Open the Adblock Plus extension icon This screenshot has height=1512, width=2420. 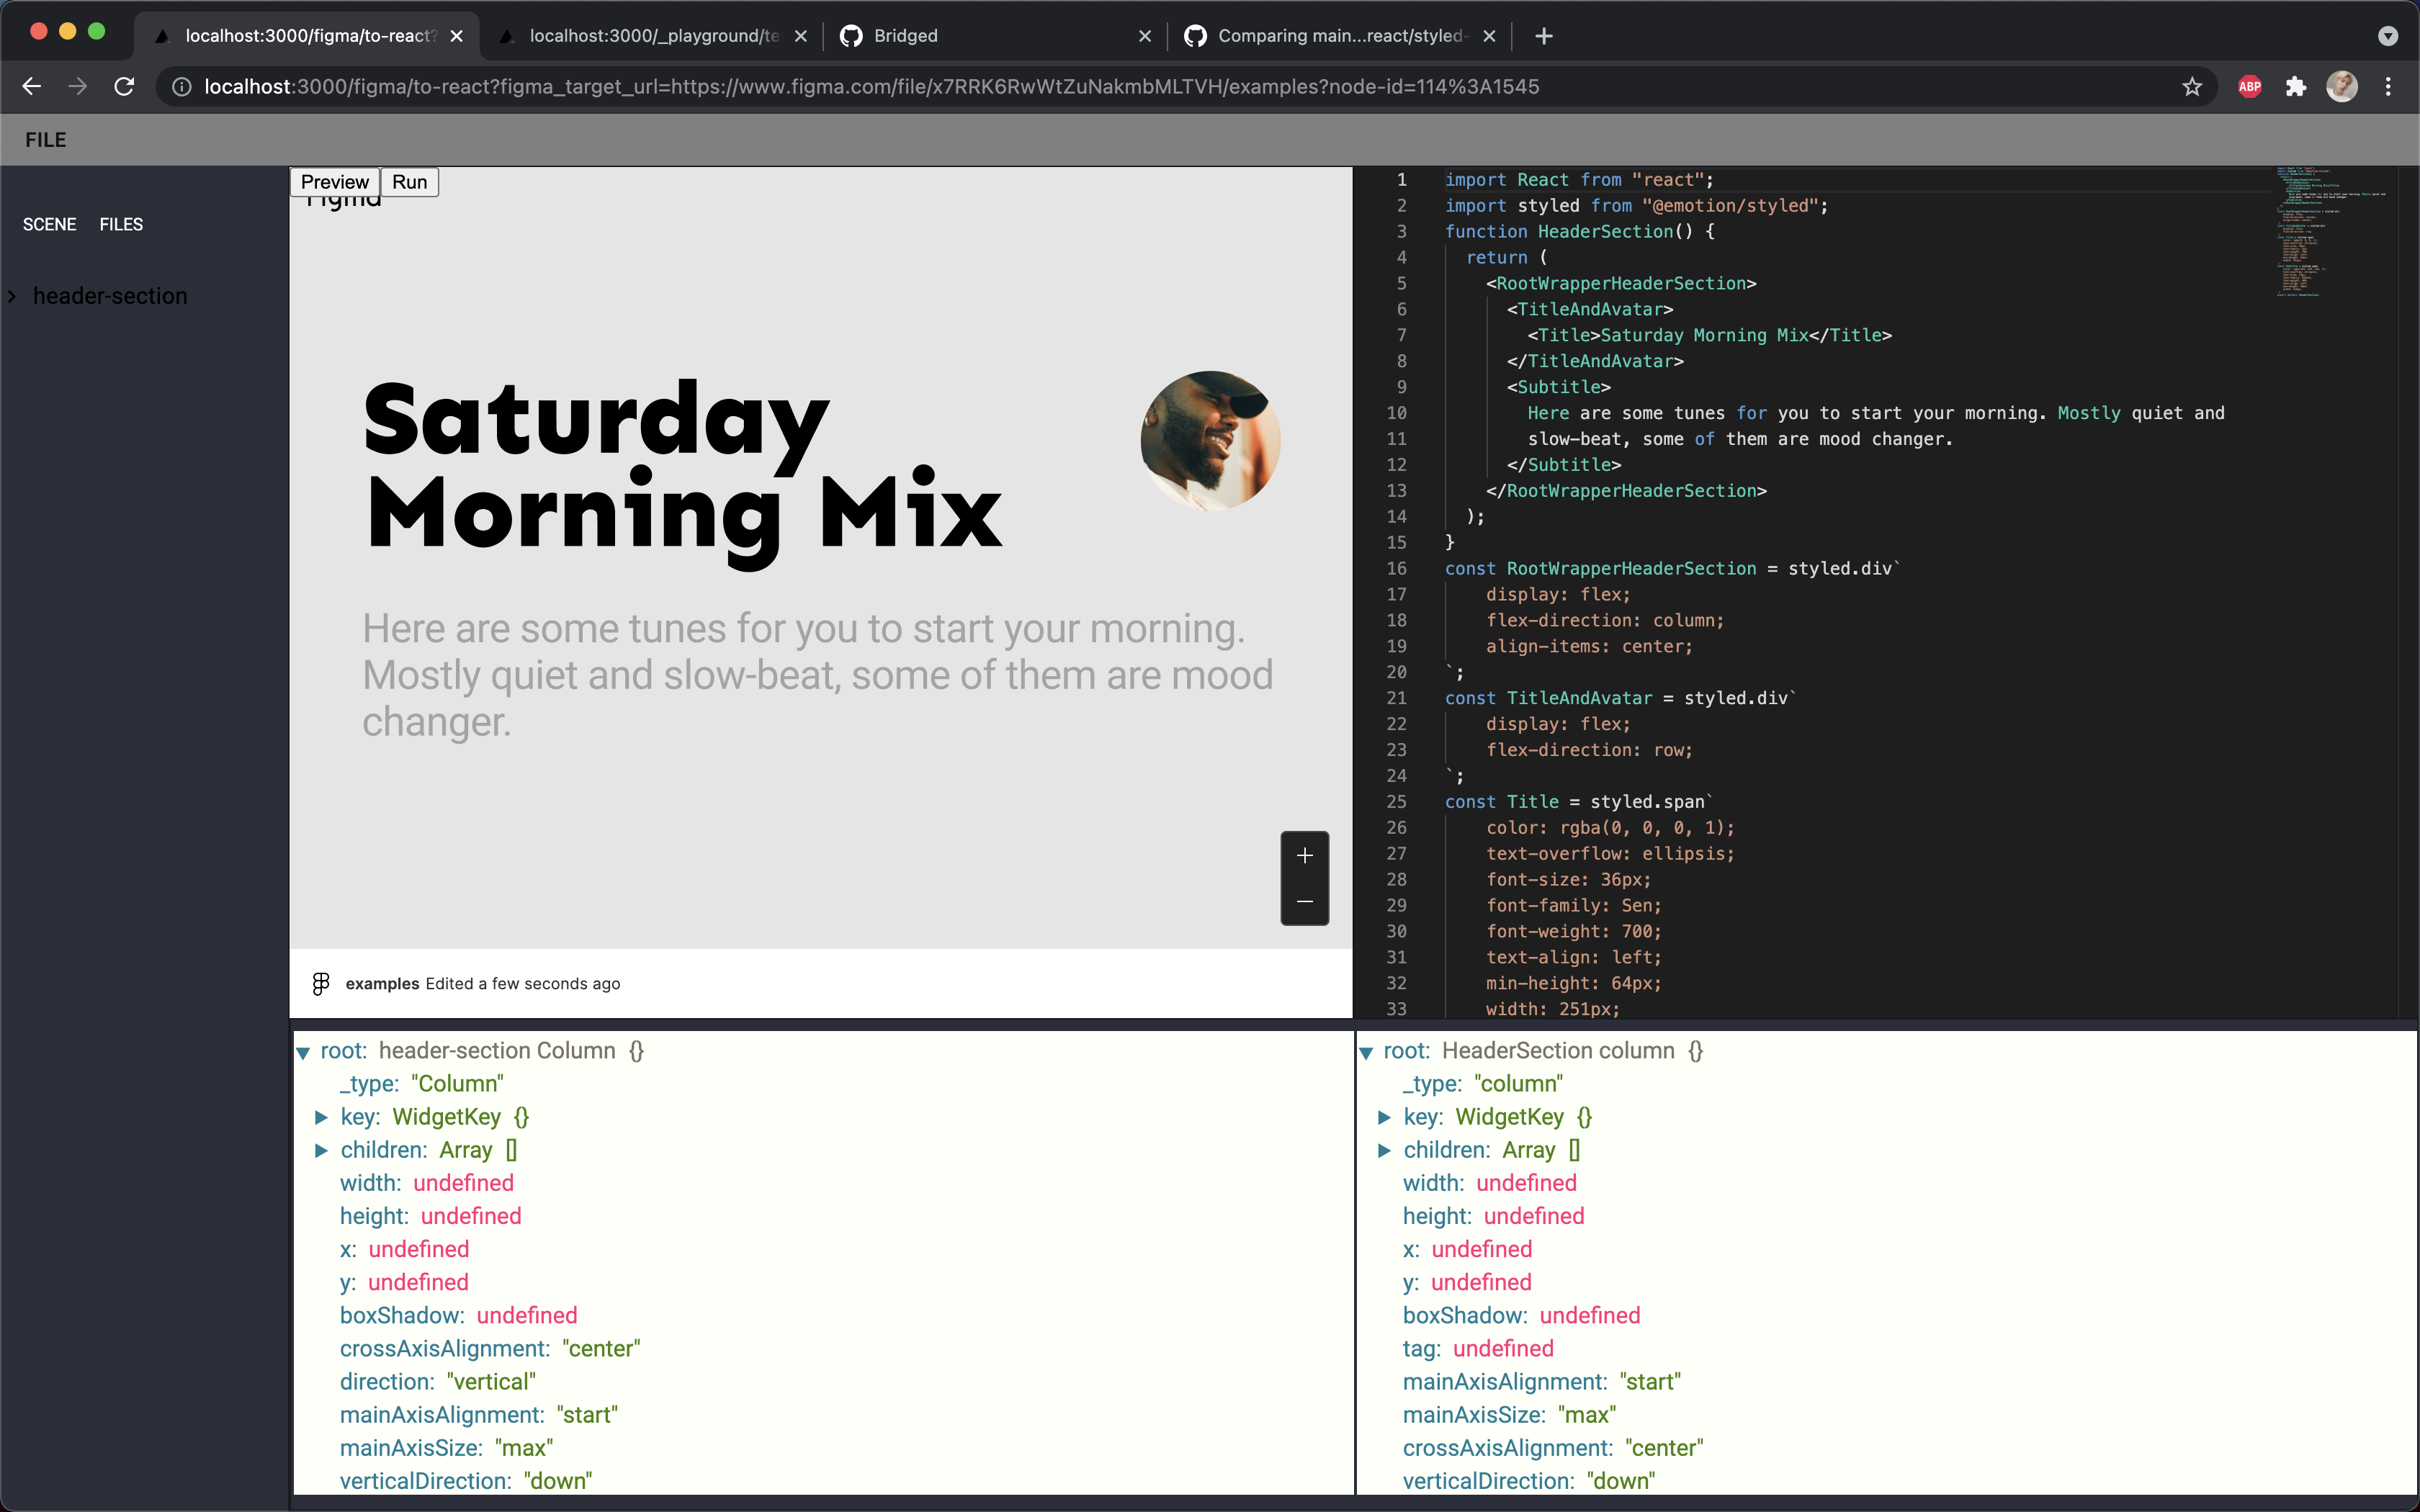pos(2250,87)
